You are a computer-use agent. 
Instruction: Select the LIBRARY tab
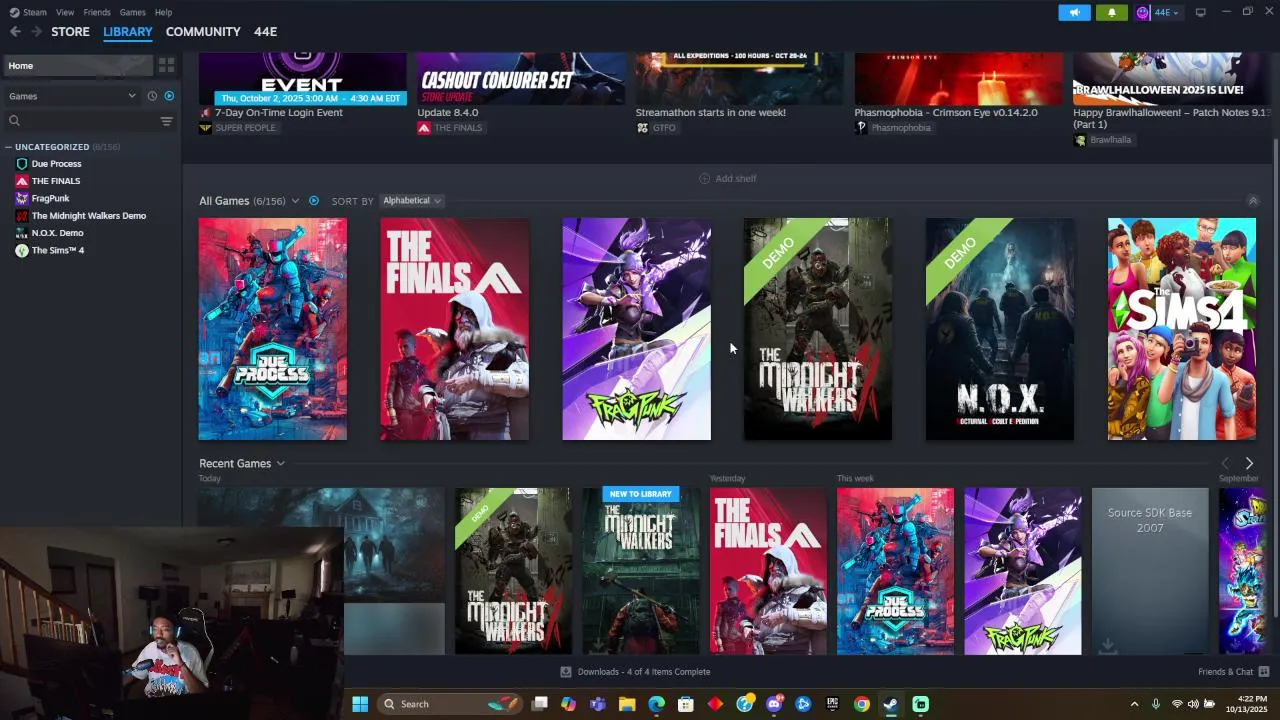click(128, 32)
